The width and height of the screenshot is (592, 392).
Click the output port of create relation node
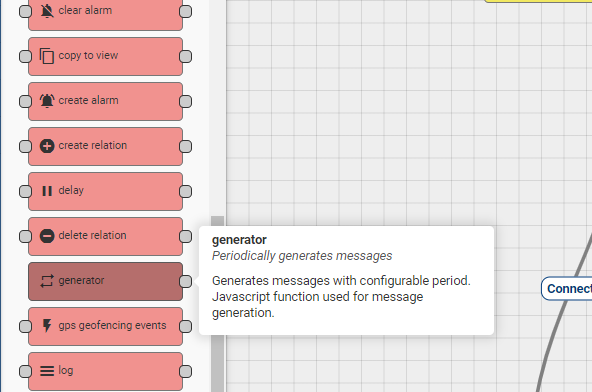click(185, 146)
